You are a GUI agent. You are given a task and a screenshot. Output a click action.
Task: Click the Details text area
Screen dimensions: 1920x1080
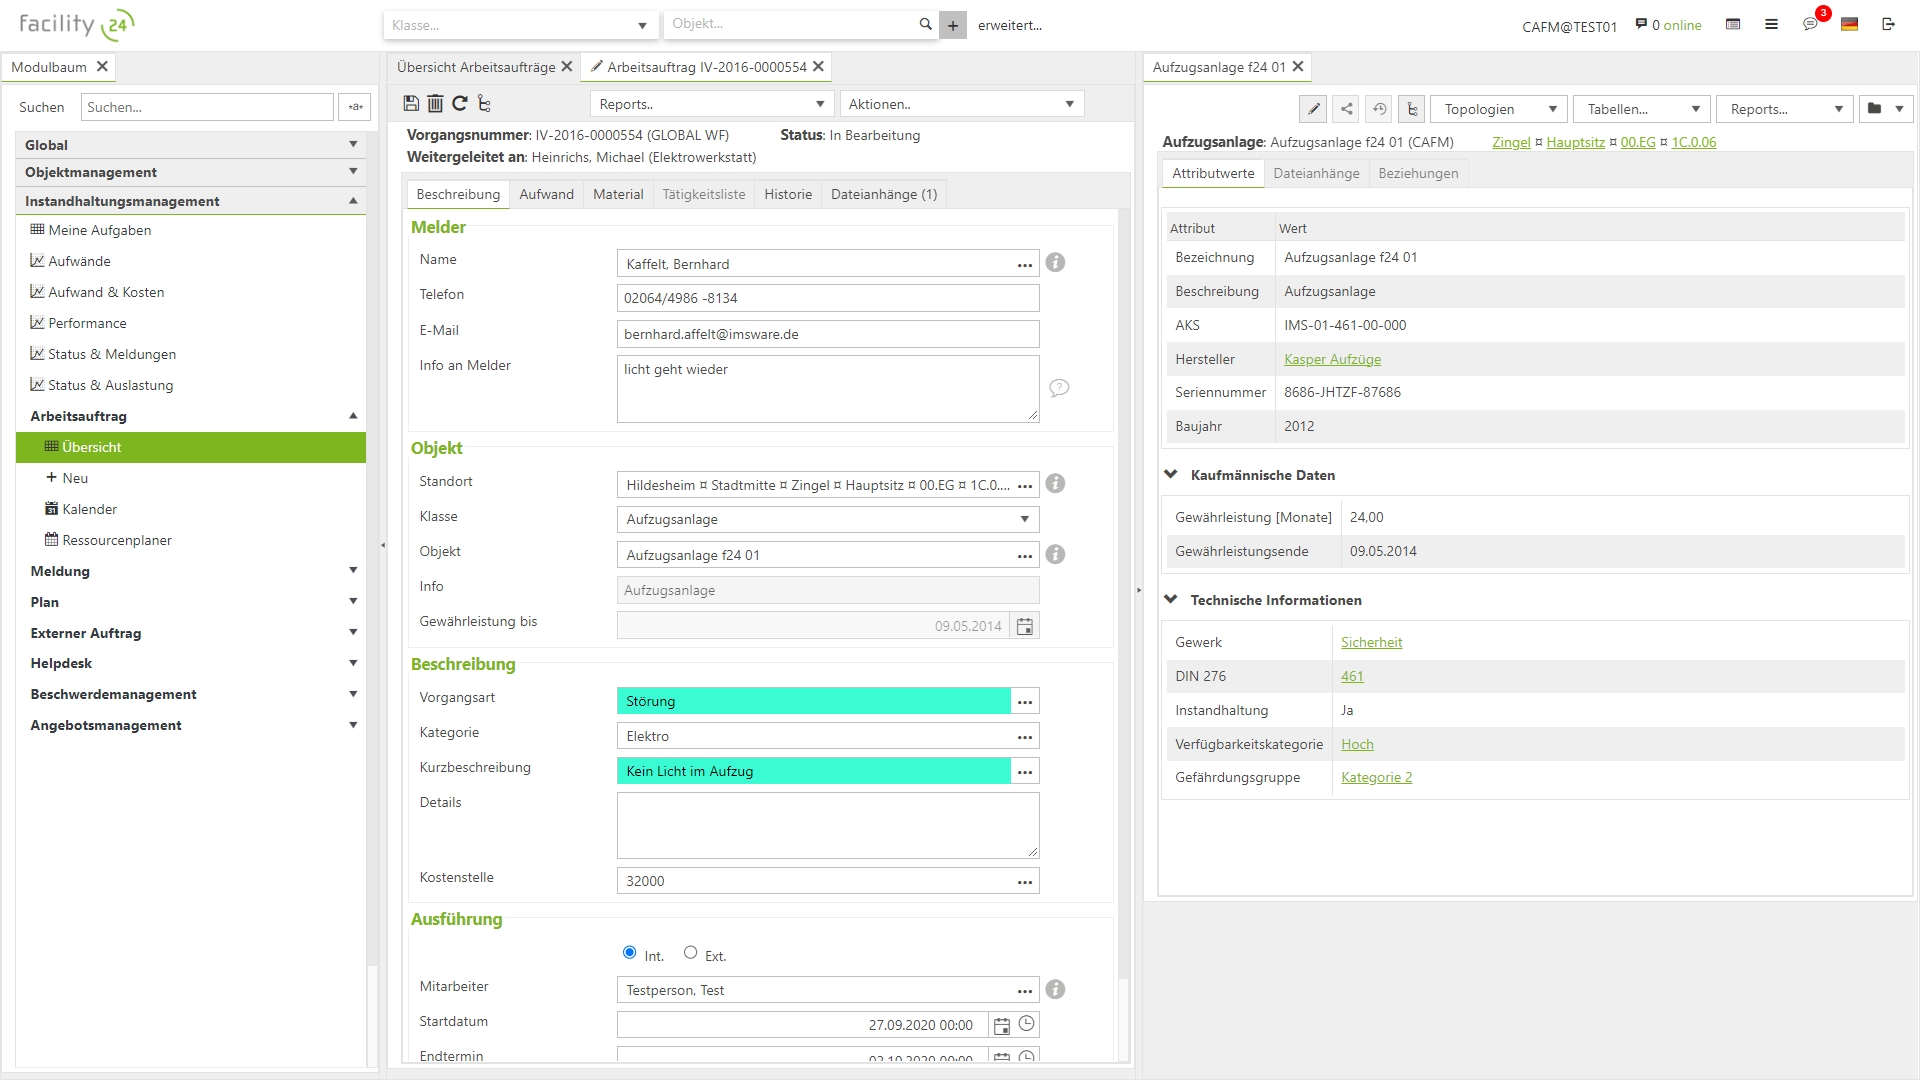tap(828, 825)
